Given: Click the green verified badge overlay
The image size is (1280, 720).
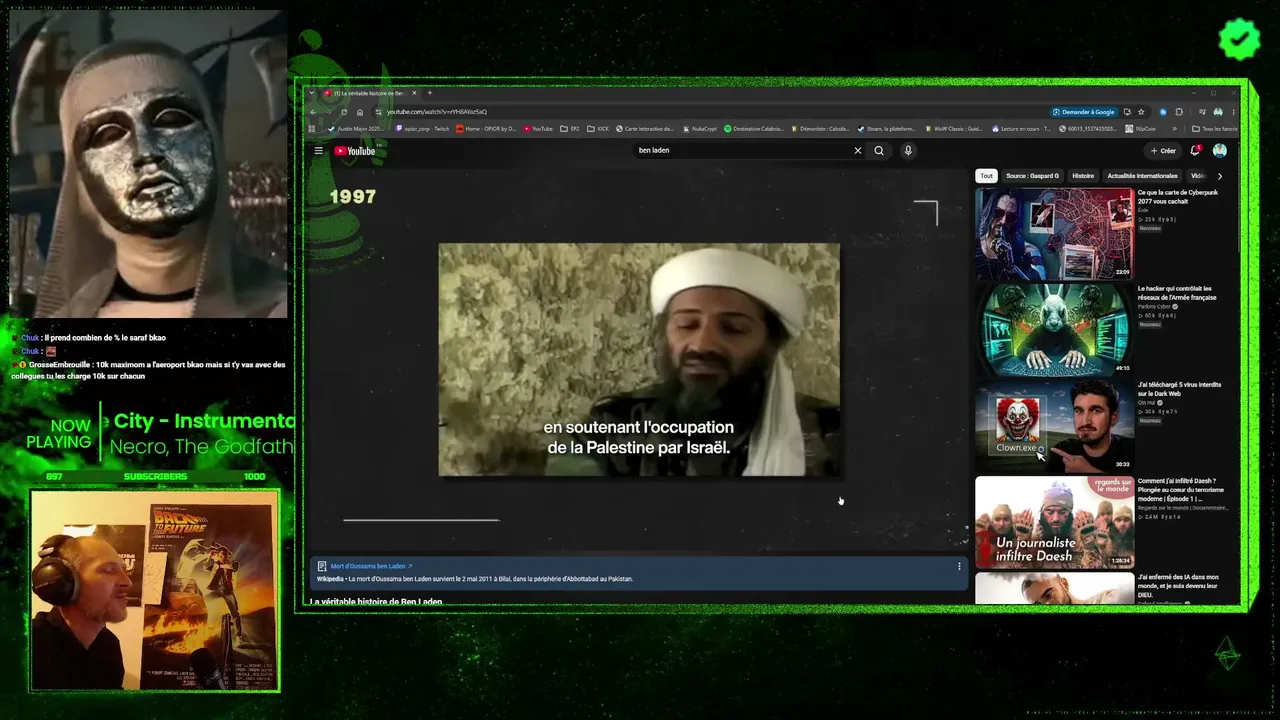Looking at the screenshot, I should [x=1240, y=39].
